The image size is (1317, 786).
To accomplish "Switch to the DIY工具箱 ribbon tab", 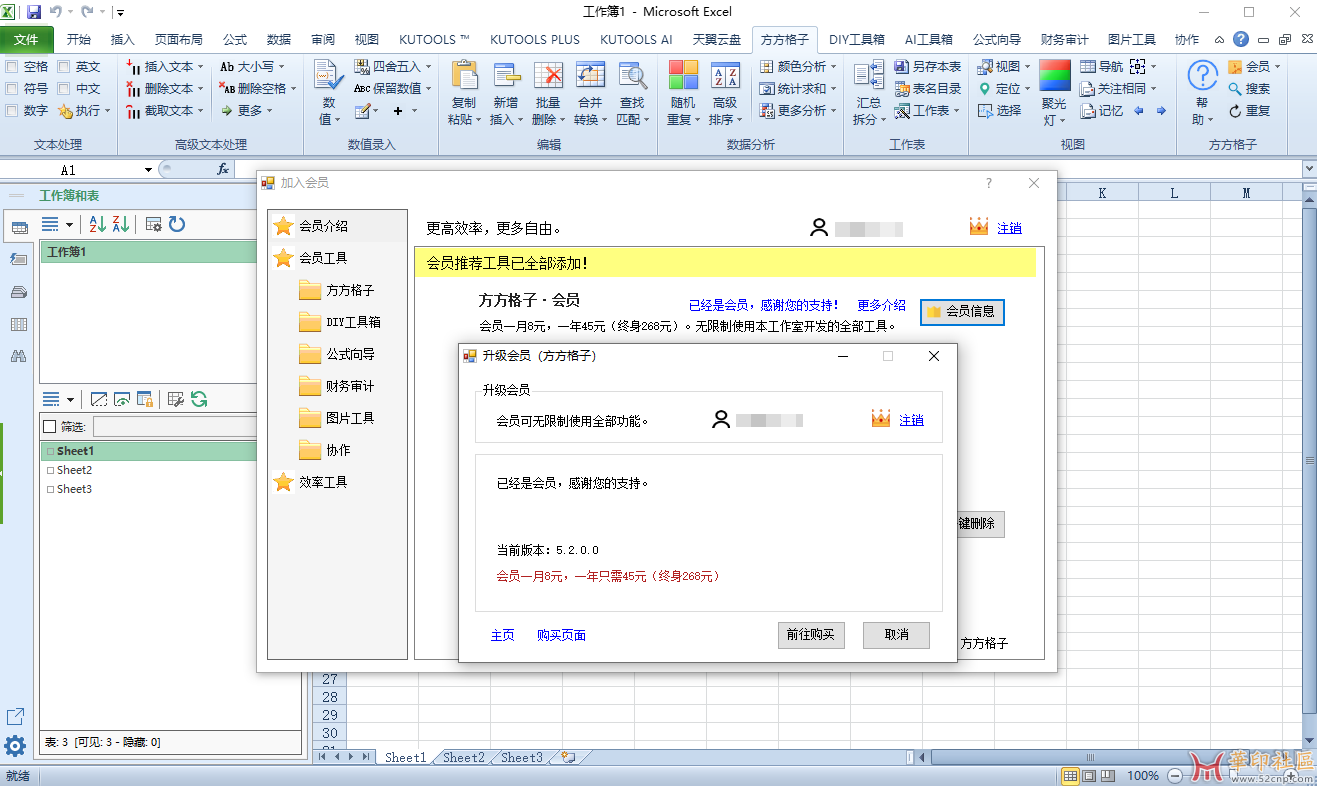I will 857,40.
